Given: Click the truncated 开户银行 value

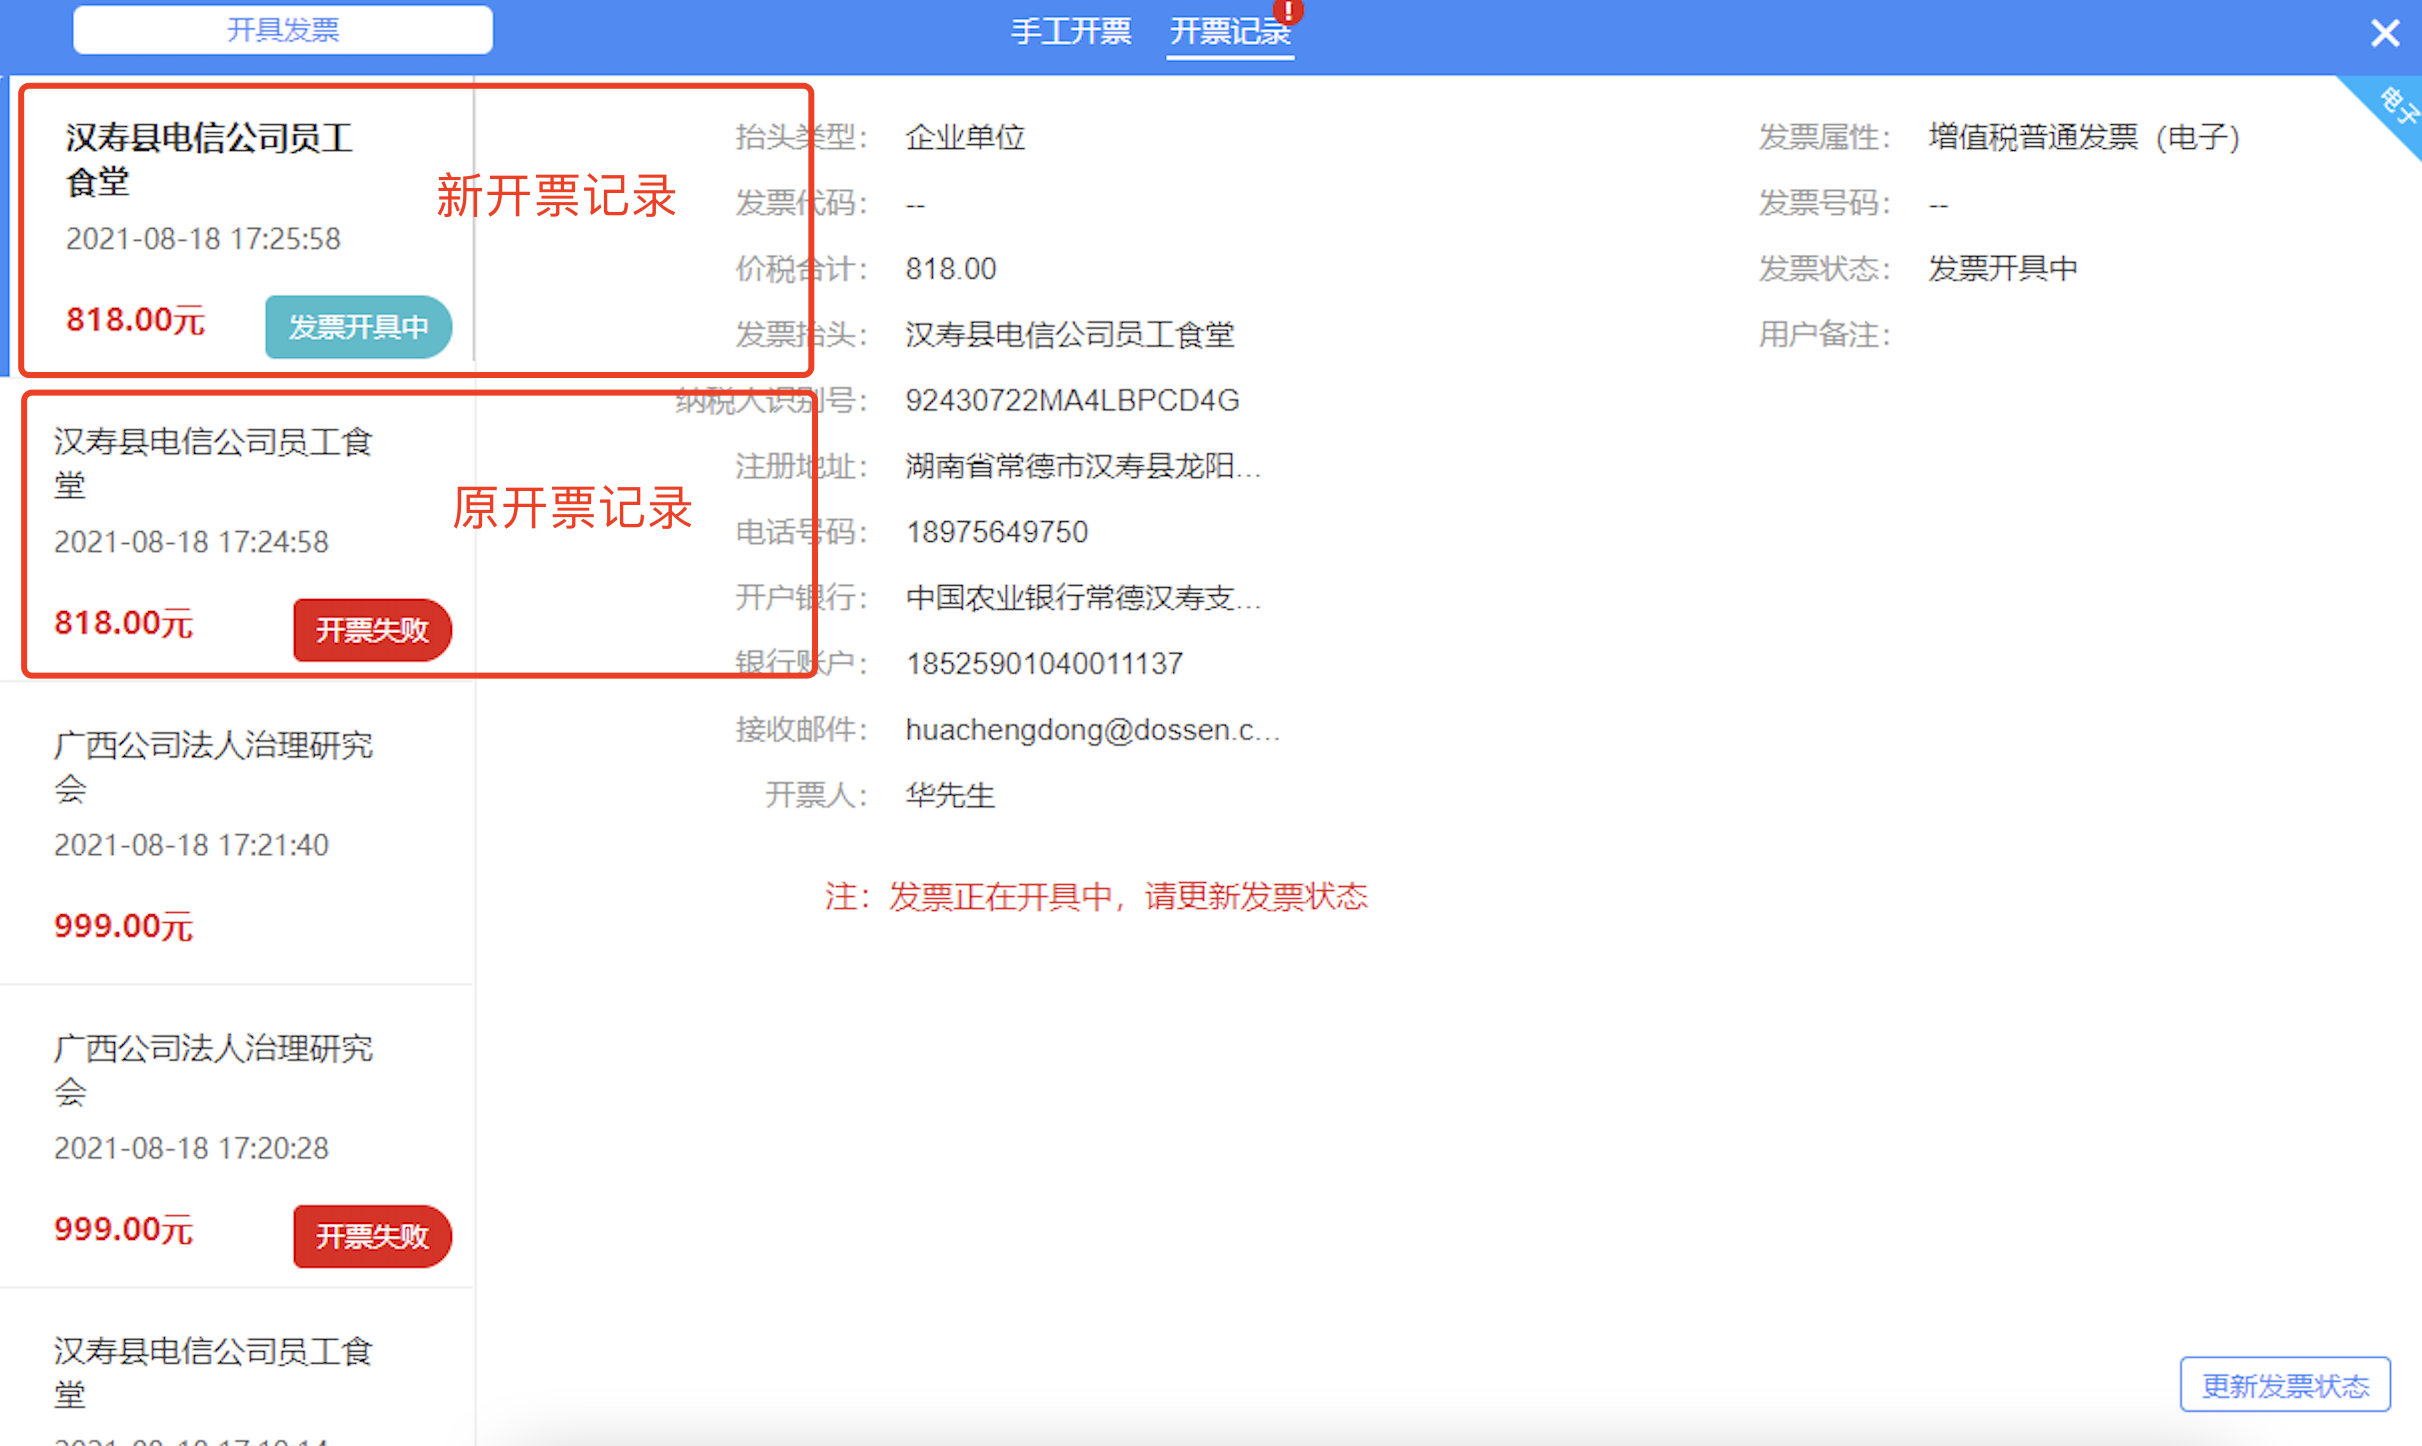Looking at the screenshot, I should pyautogui.click(x=1083, y=598).
